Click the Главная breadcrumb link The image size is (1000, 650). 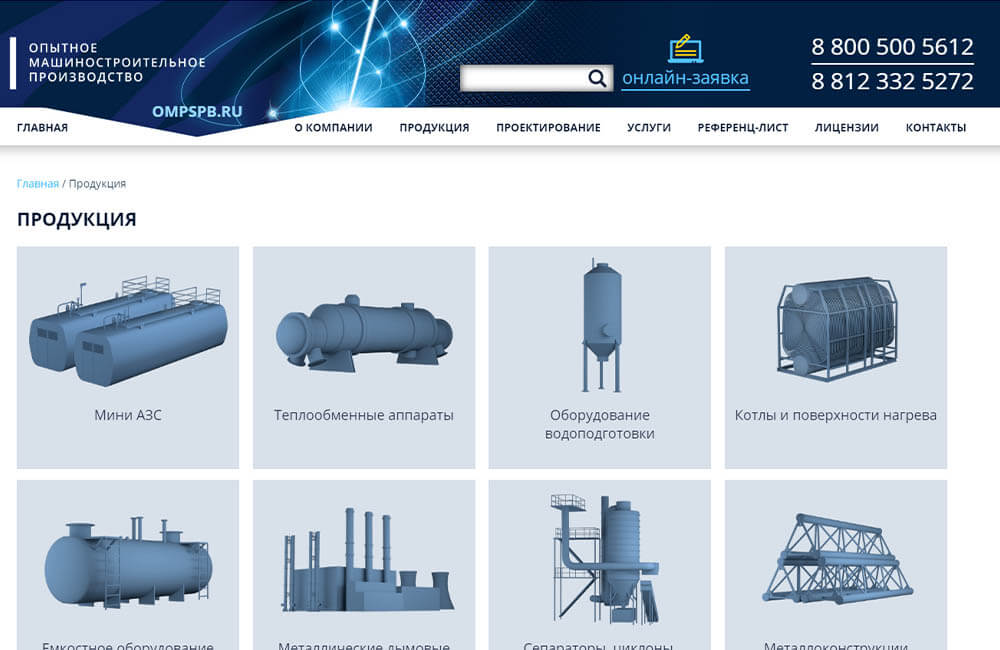tap(37, 184)
